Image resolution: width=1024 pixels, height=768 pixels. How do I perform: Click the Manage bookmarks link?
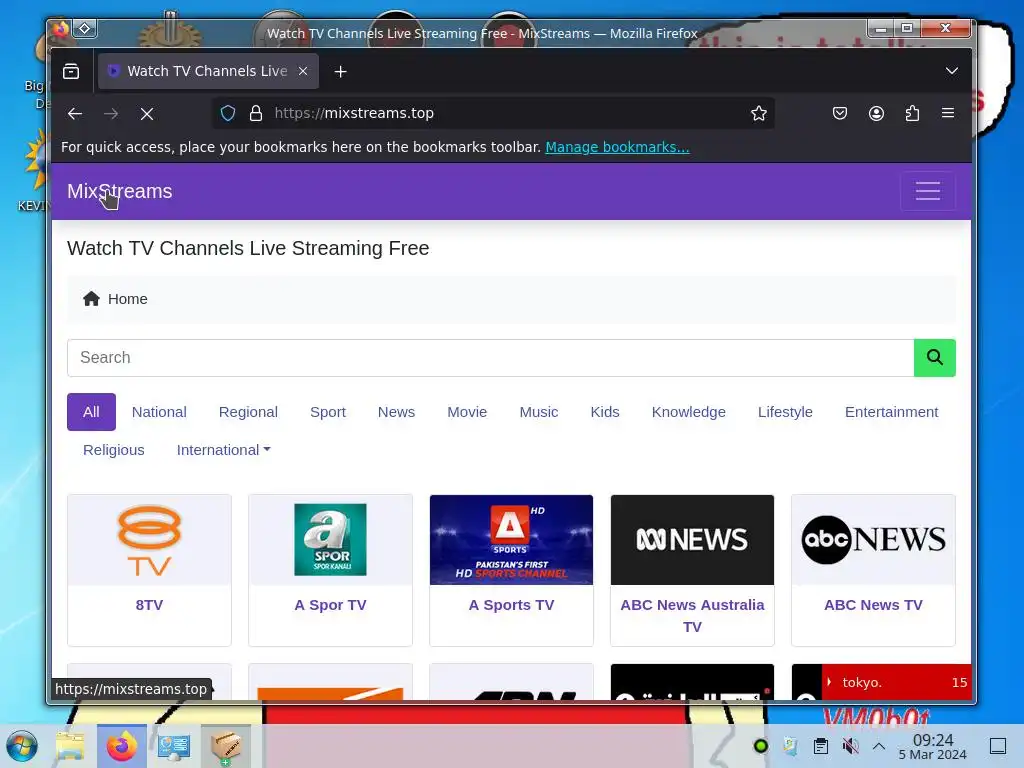coord(617,147)
